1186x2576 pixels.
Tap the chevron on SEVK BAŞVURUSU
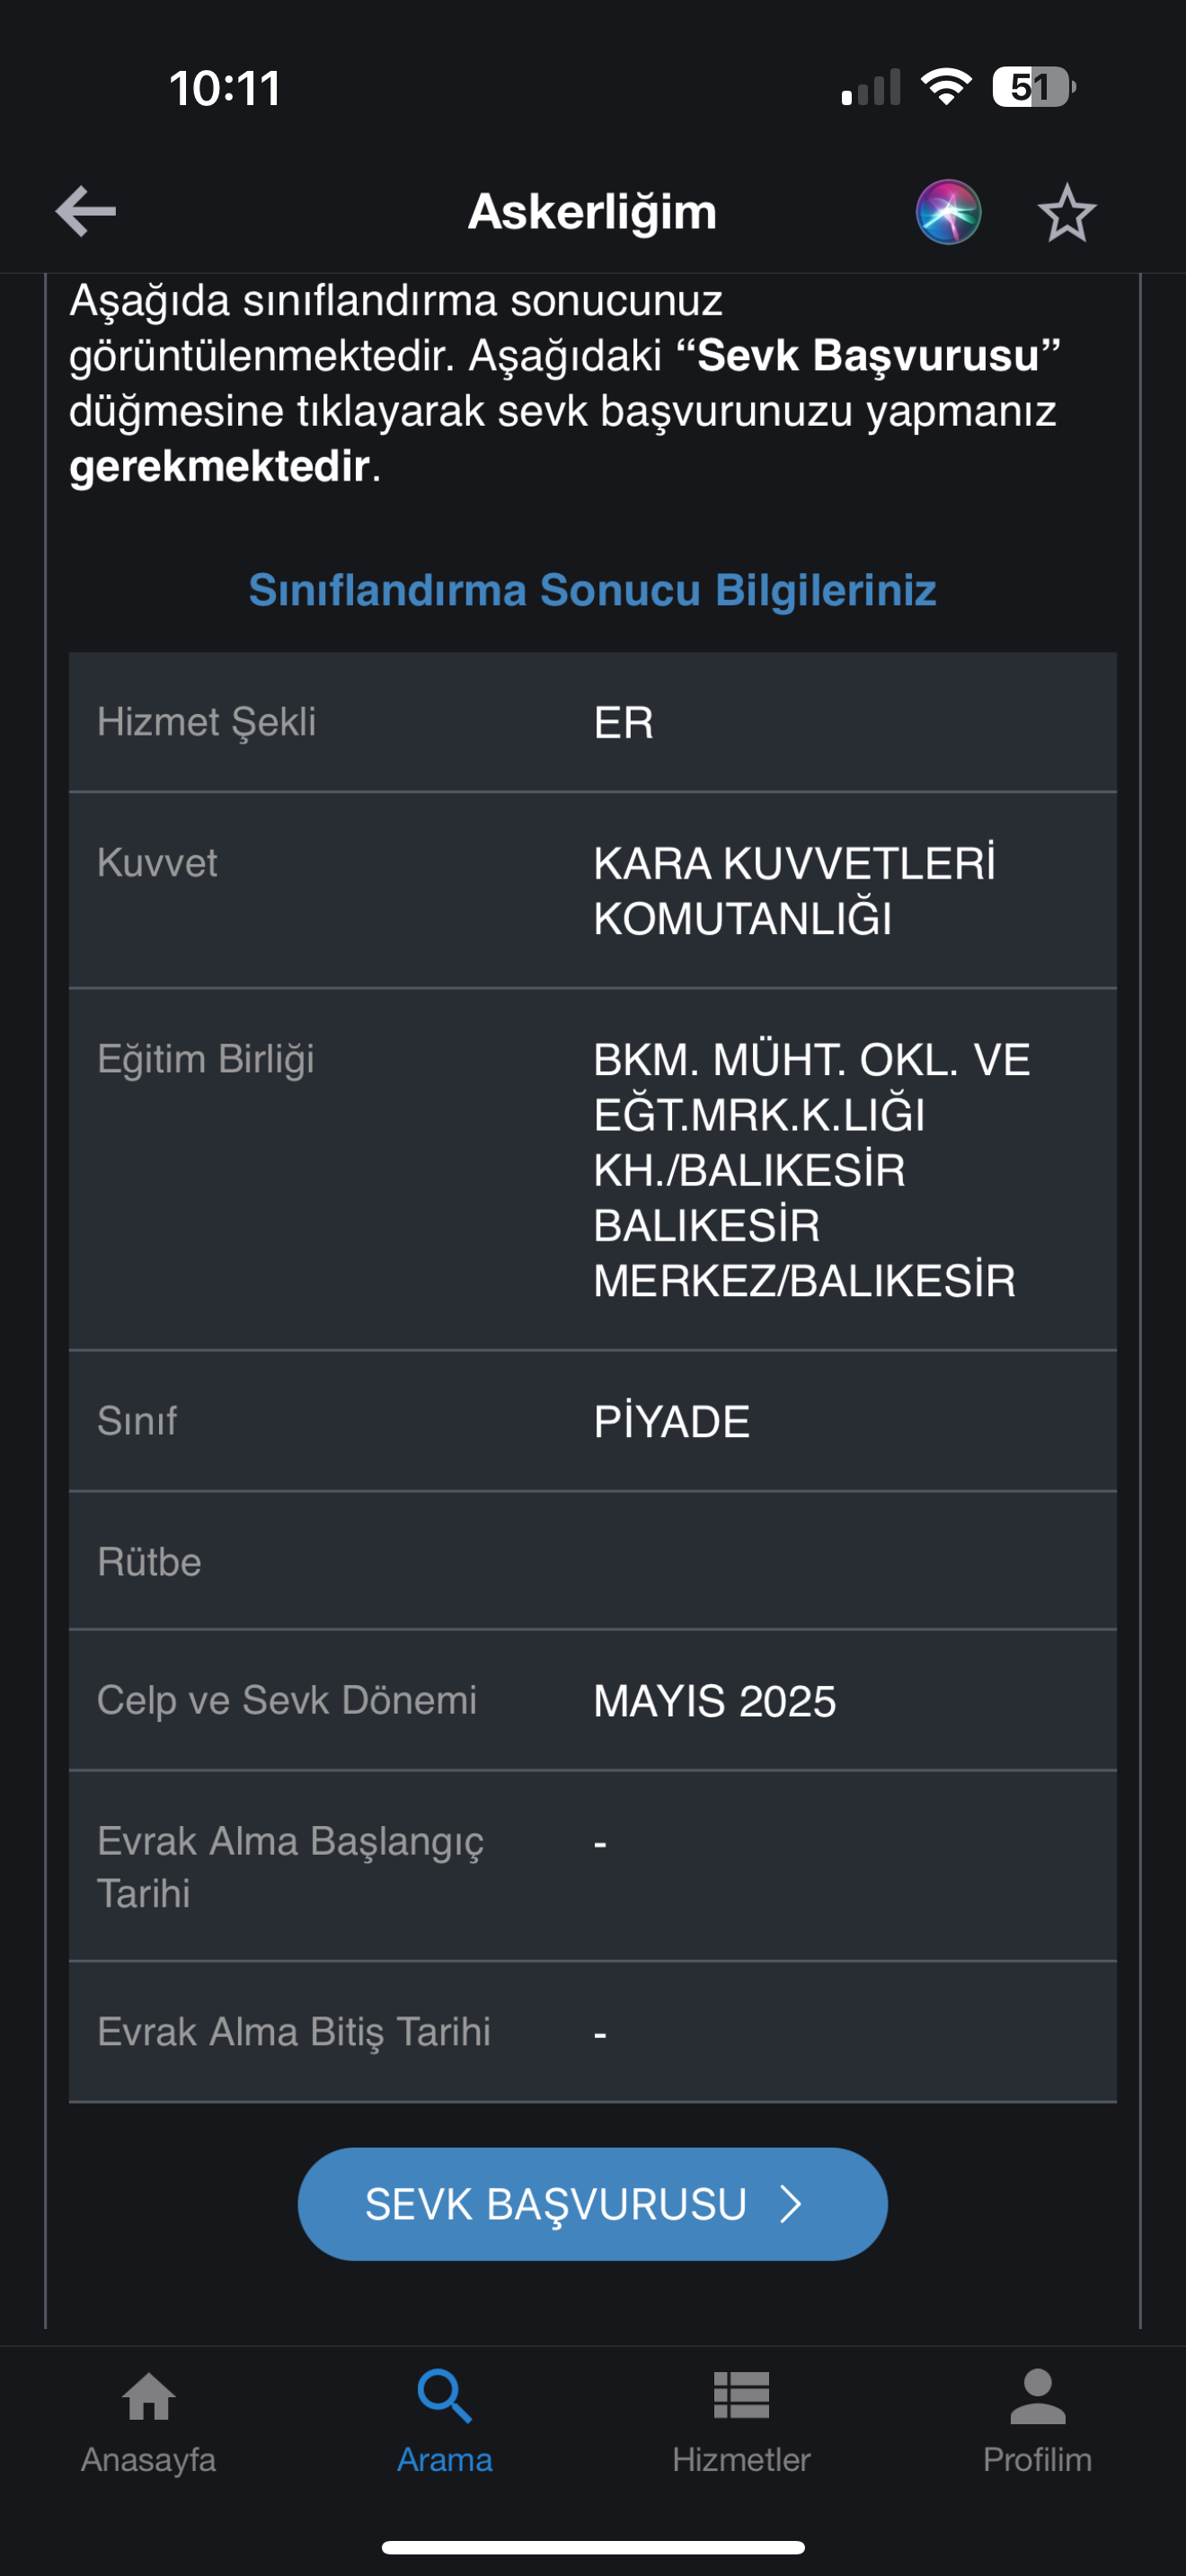pos(791,2204)
